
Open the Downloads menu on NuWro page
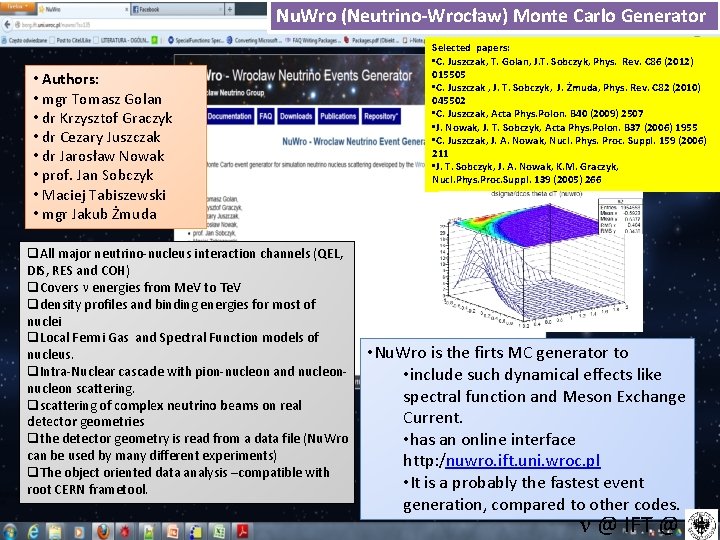296,116
